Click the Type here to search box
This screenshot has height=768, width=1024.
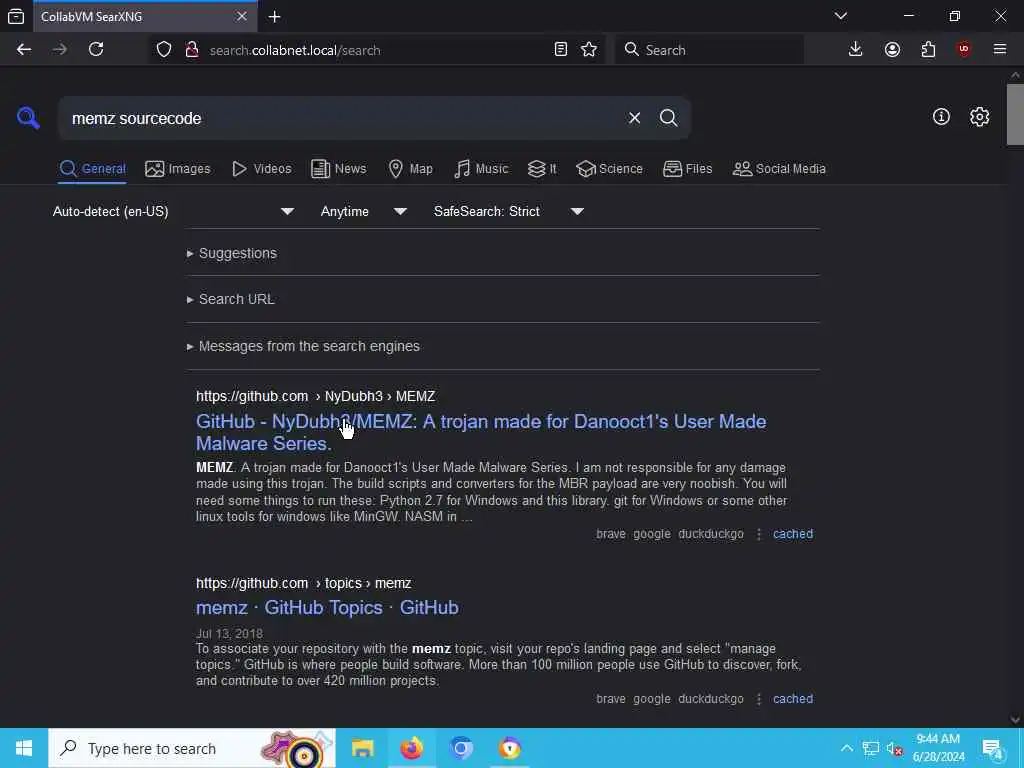pyautogui.click(x=192, y=748)
